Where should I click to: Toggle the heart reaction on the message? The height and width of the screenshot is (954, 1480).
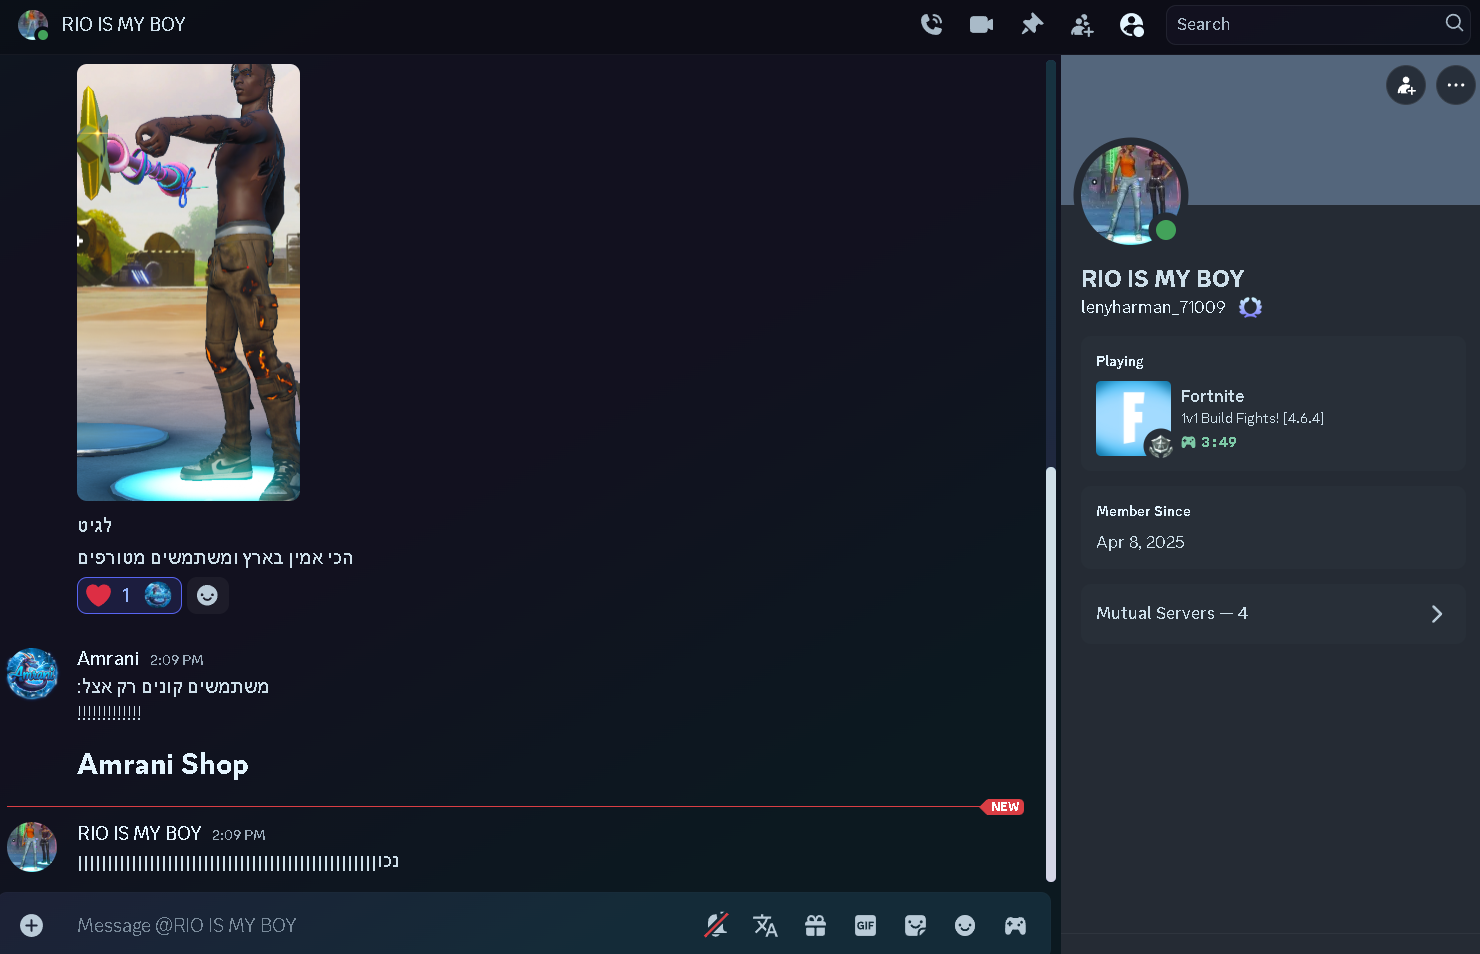tap(129, 595)
